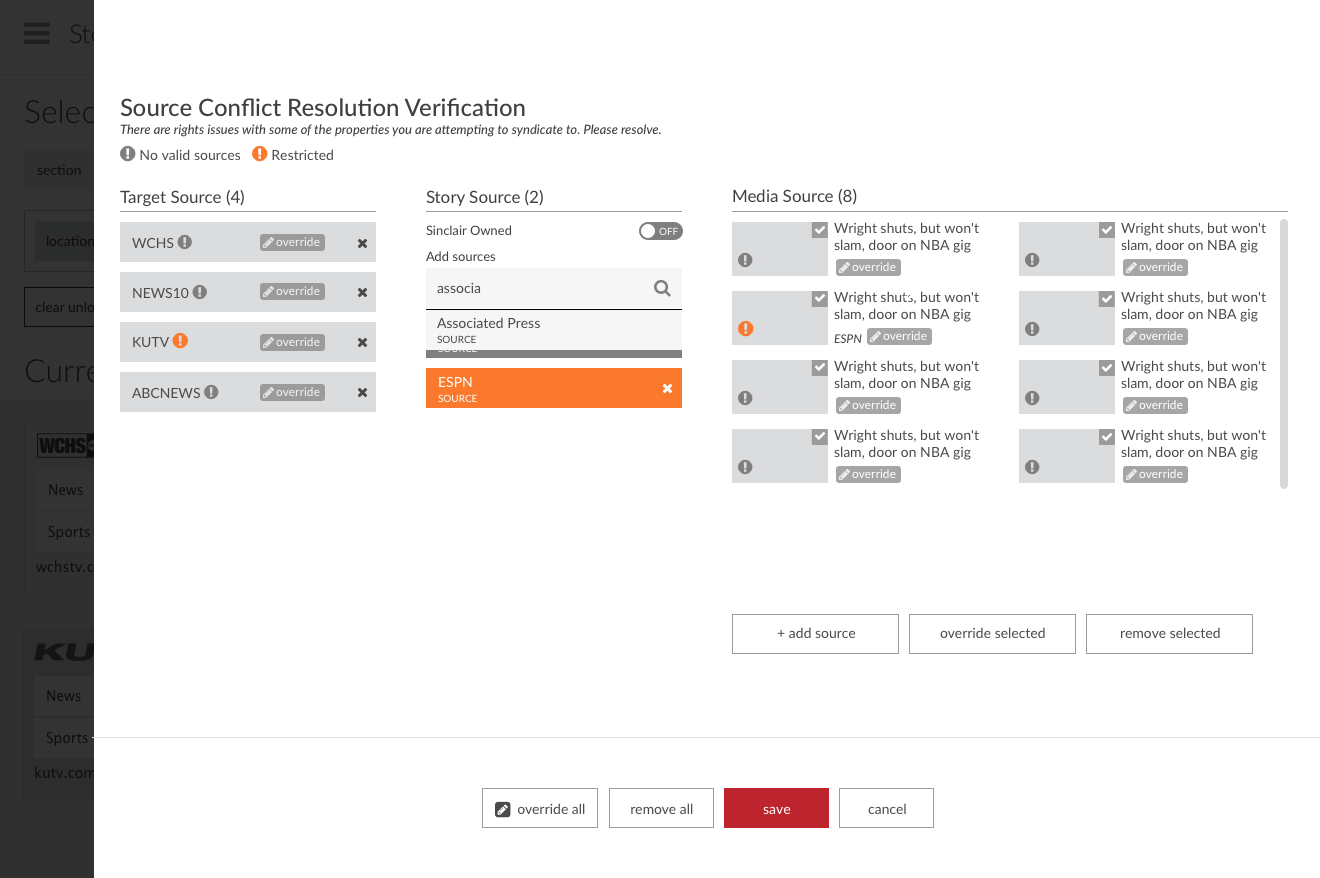Uncheck third media item in right column

point(1107,368)
